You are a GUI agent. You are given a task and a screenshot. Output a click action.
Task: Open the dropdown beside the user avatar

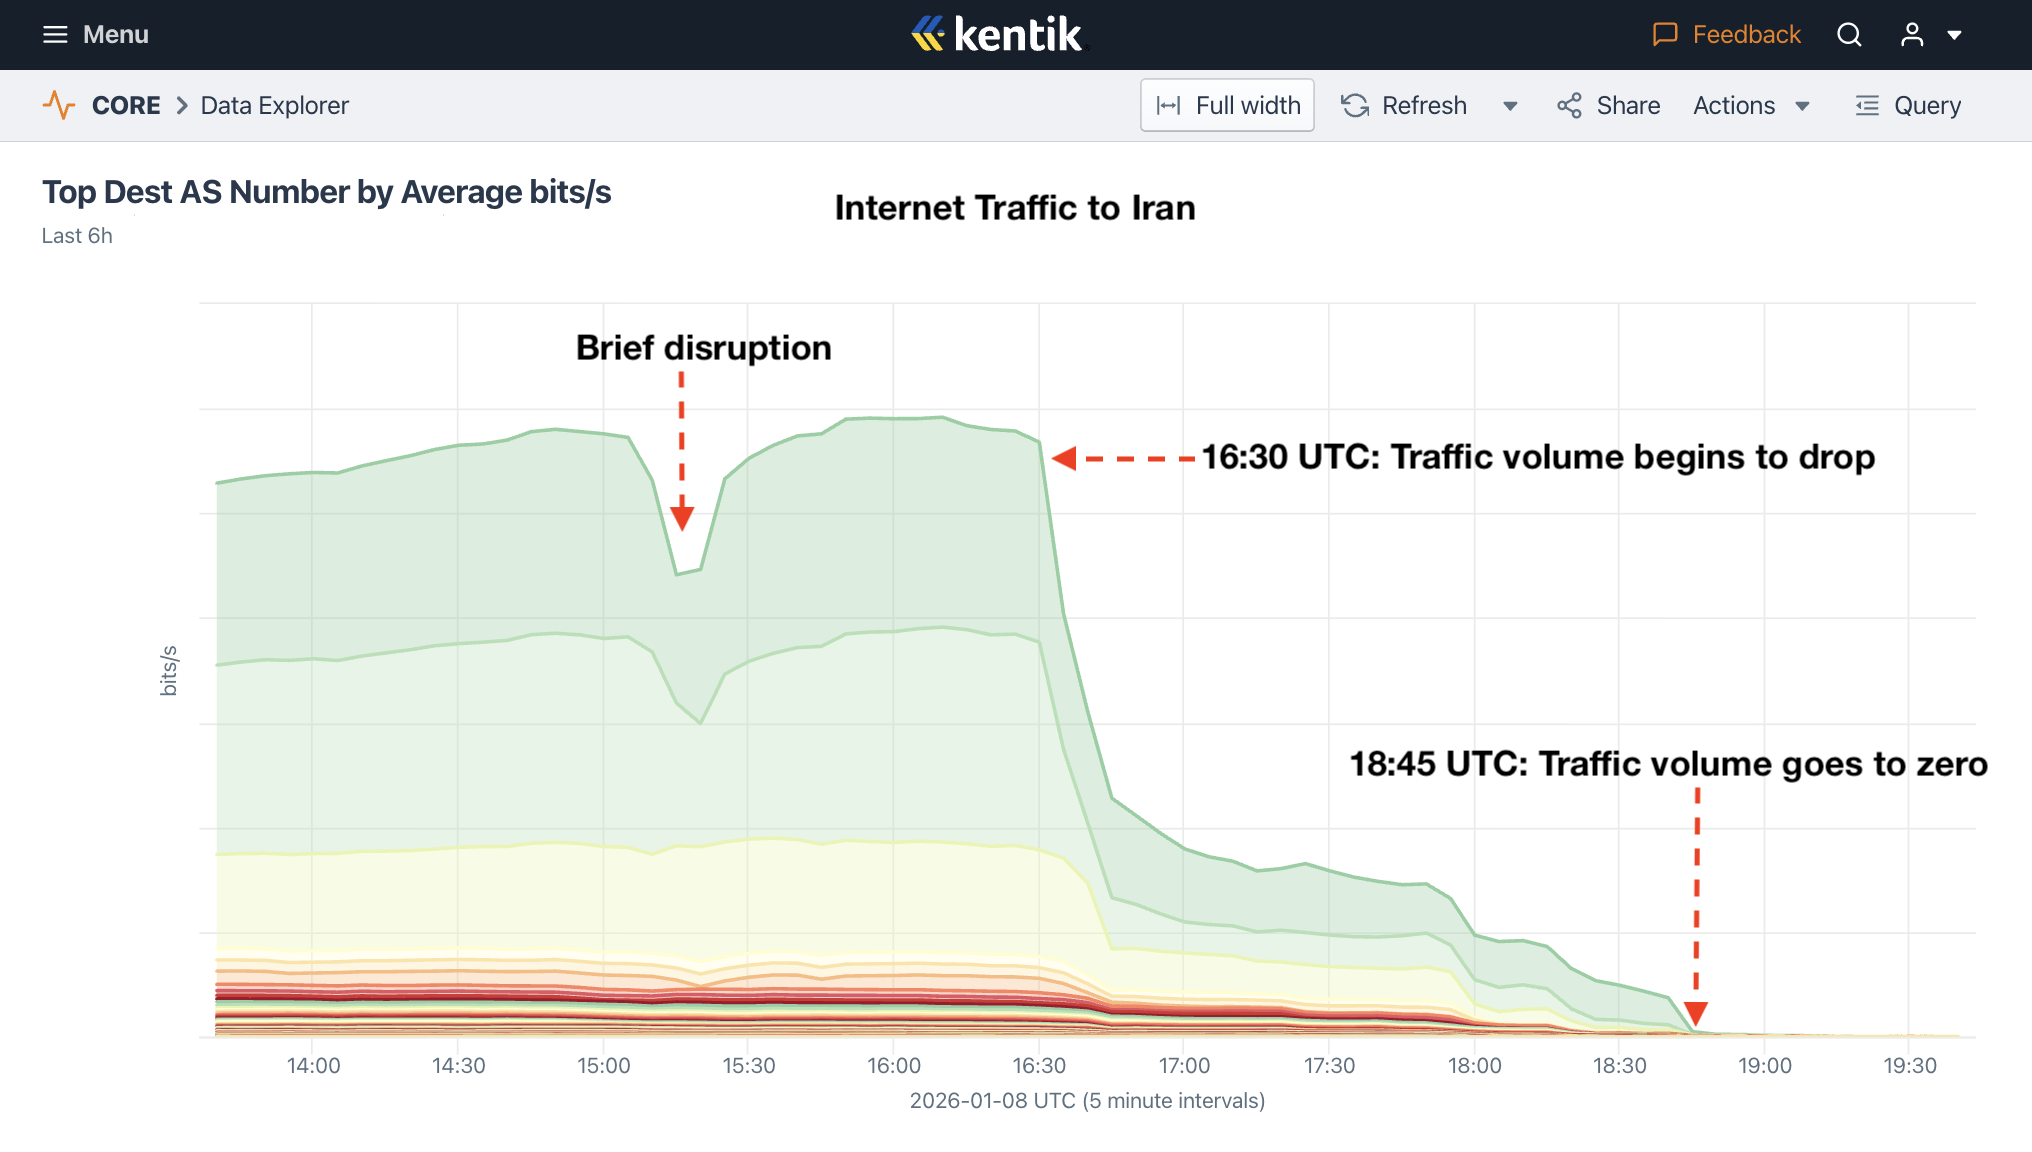pos(1955,34)
